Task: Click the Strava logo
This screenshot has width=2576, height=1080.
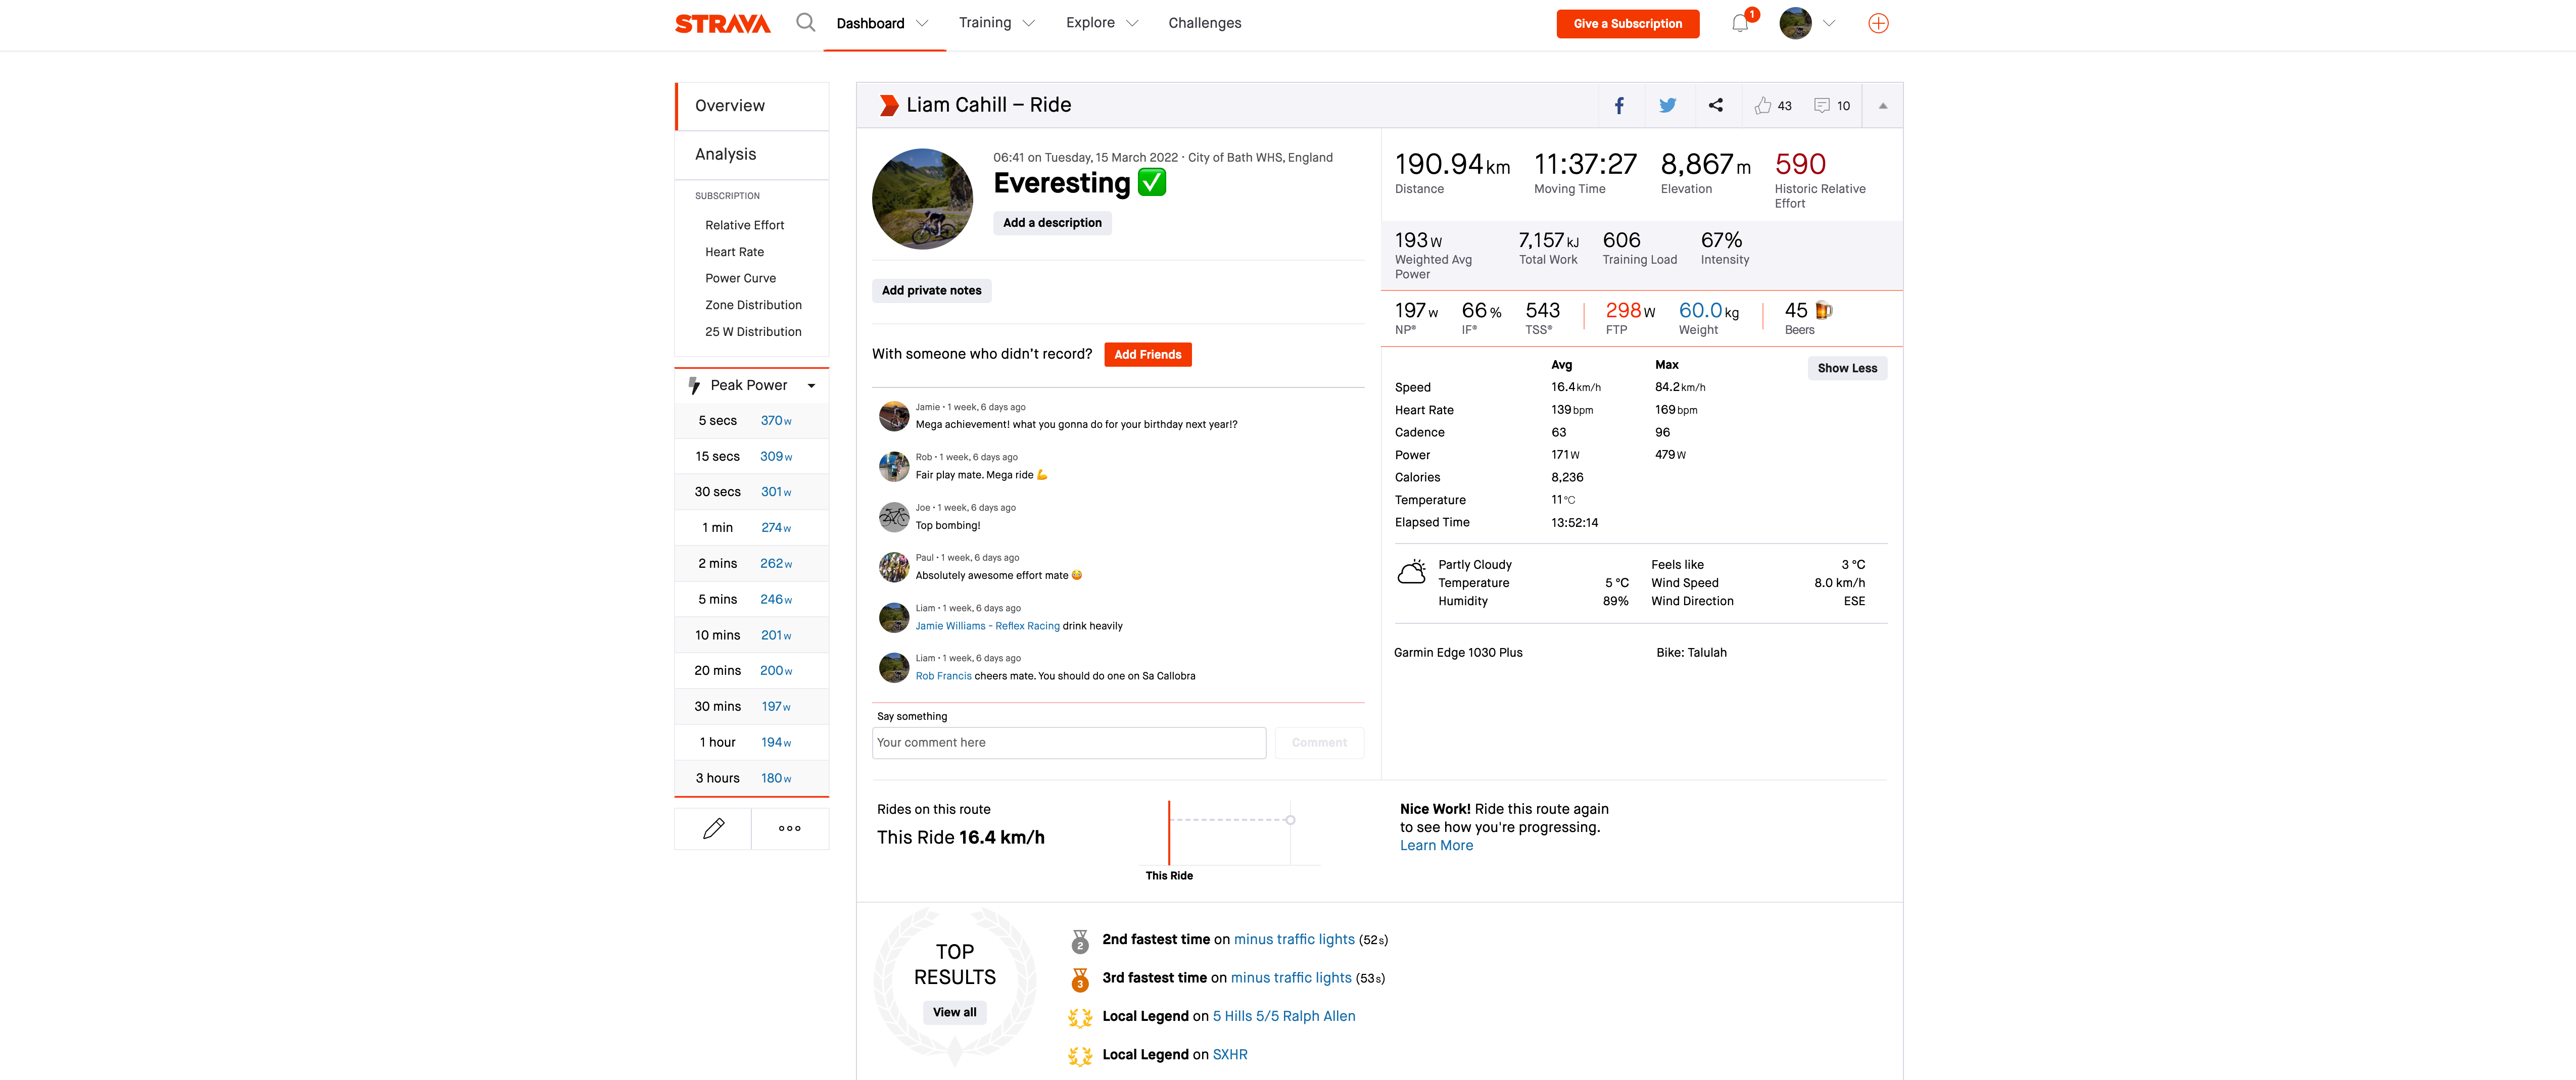Action: [x=722, y=23]
